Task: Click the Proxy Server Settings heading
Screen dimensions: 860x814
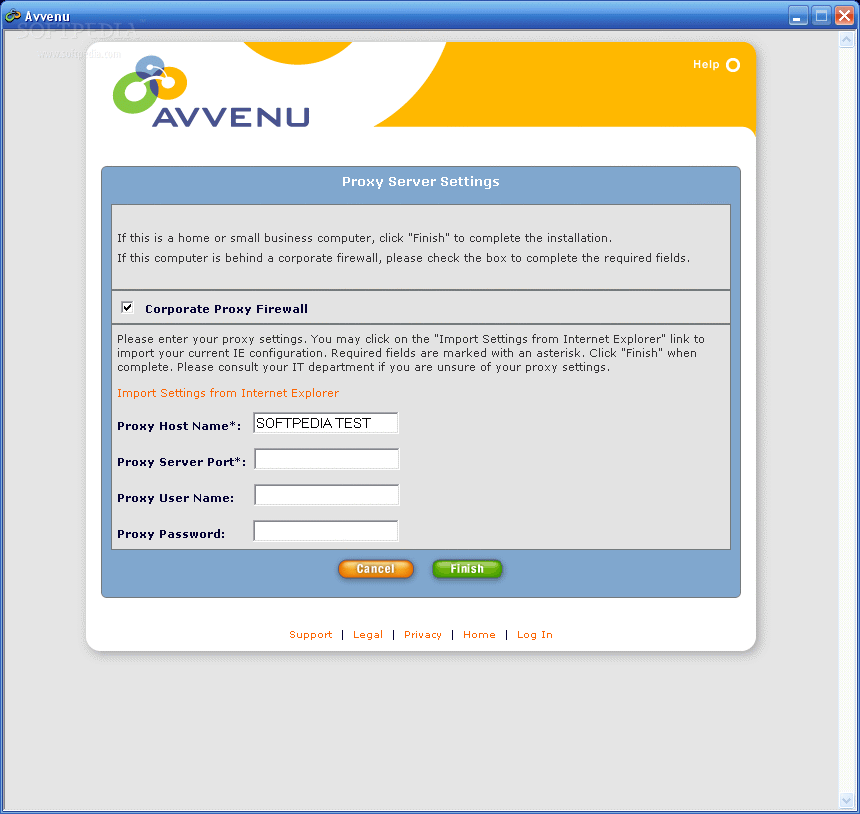Action: tap(421, 182)
